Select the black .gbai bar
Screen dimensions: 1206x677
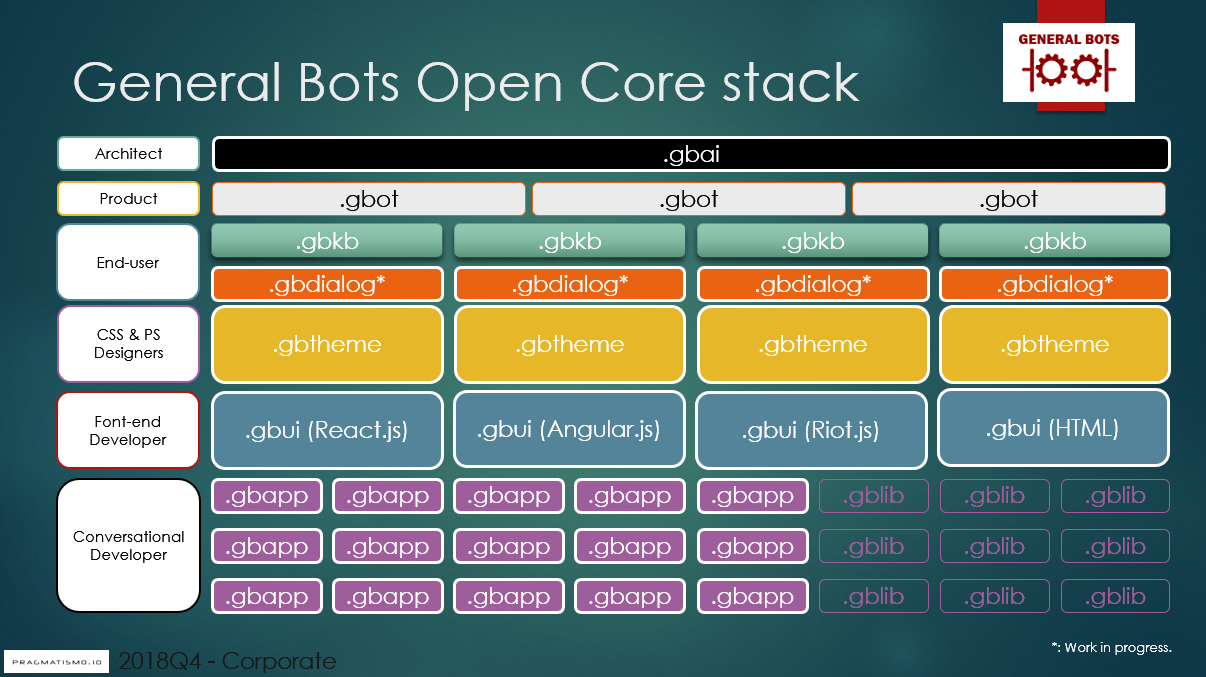click(691, 154)
